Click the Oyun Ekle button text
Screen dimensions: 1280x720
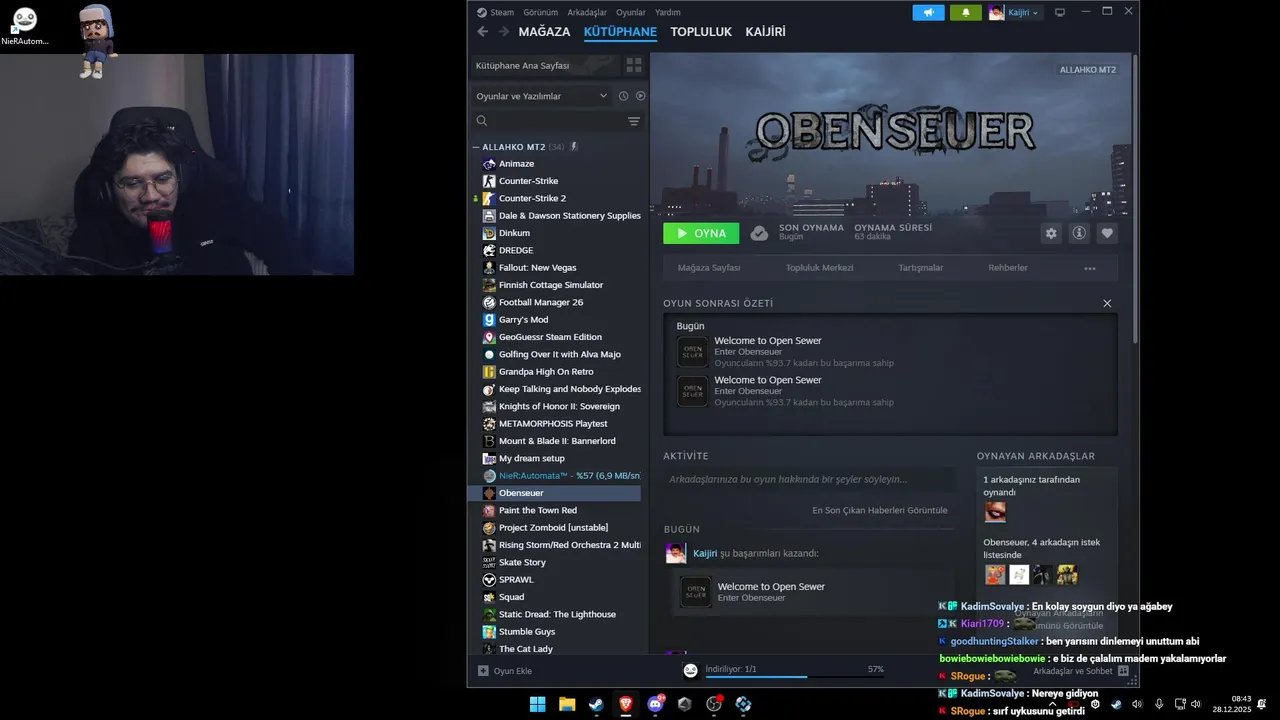(x=513, y=671)
